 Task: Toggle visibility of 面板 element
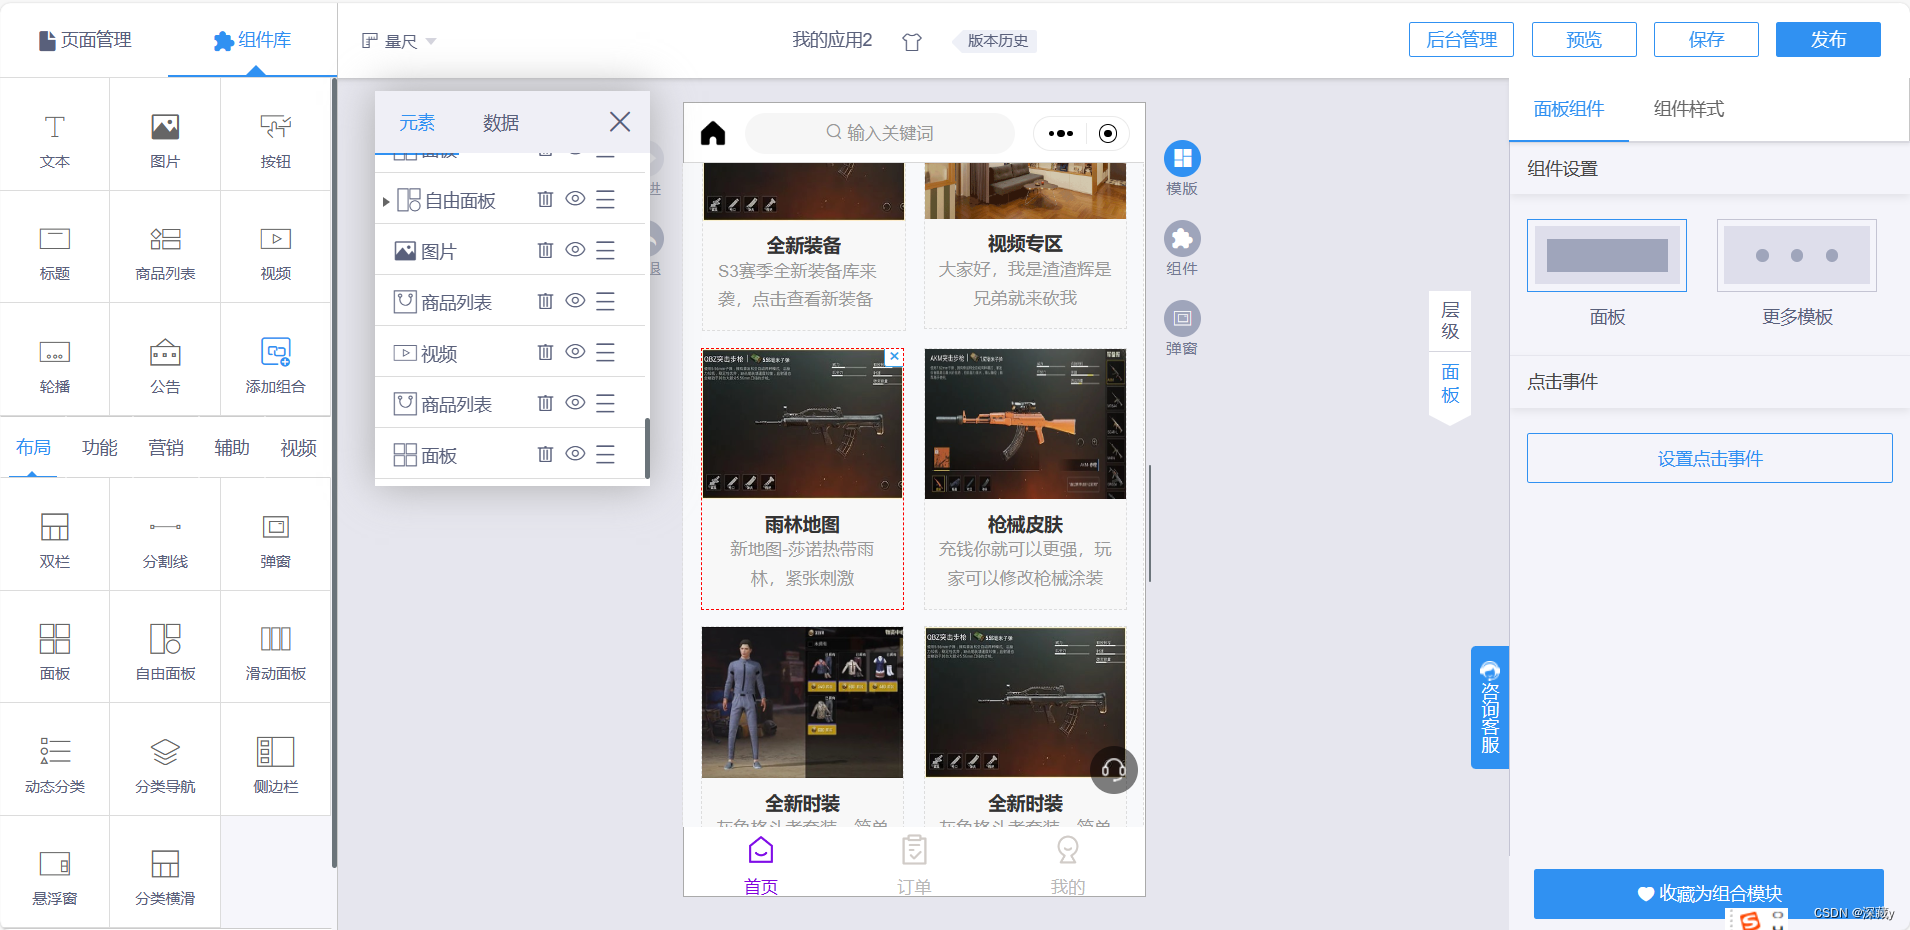point(575,454)
